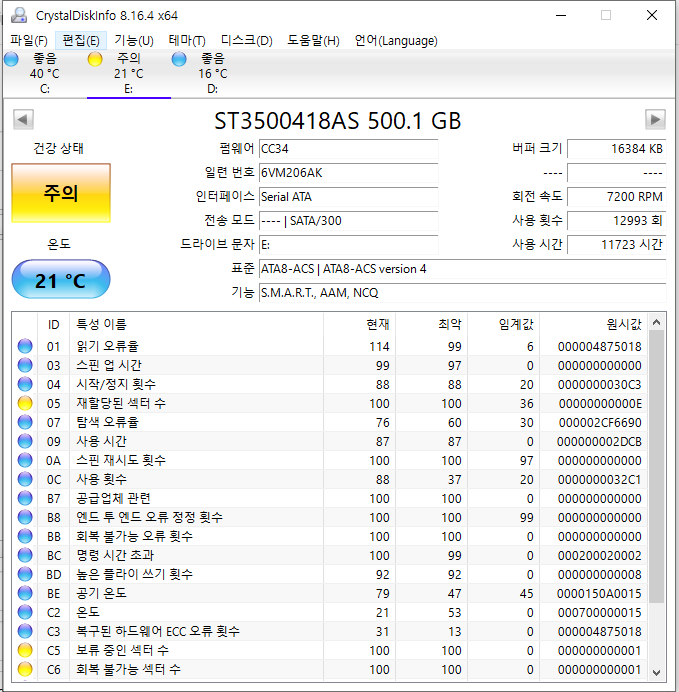Screen dimensions: 679x692
Task: Click the attribute list scrollbar thumb
Action: [x=656, y=466]
